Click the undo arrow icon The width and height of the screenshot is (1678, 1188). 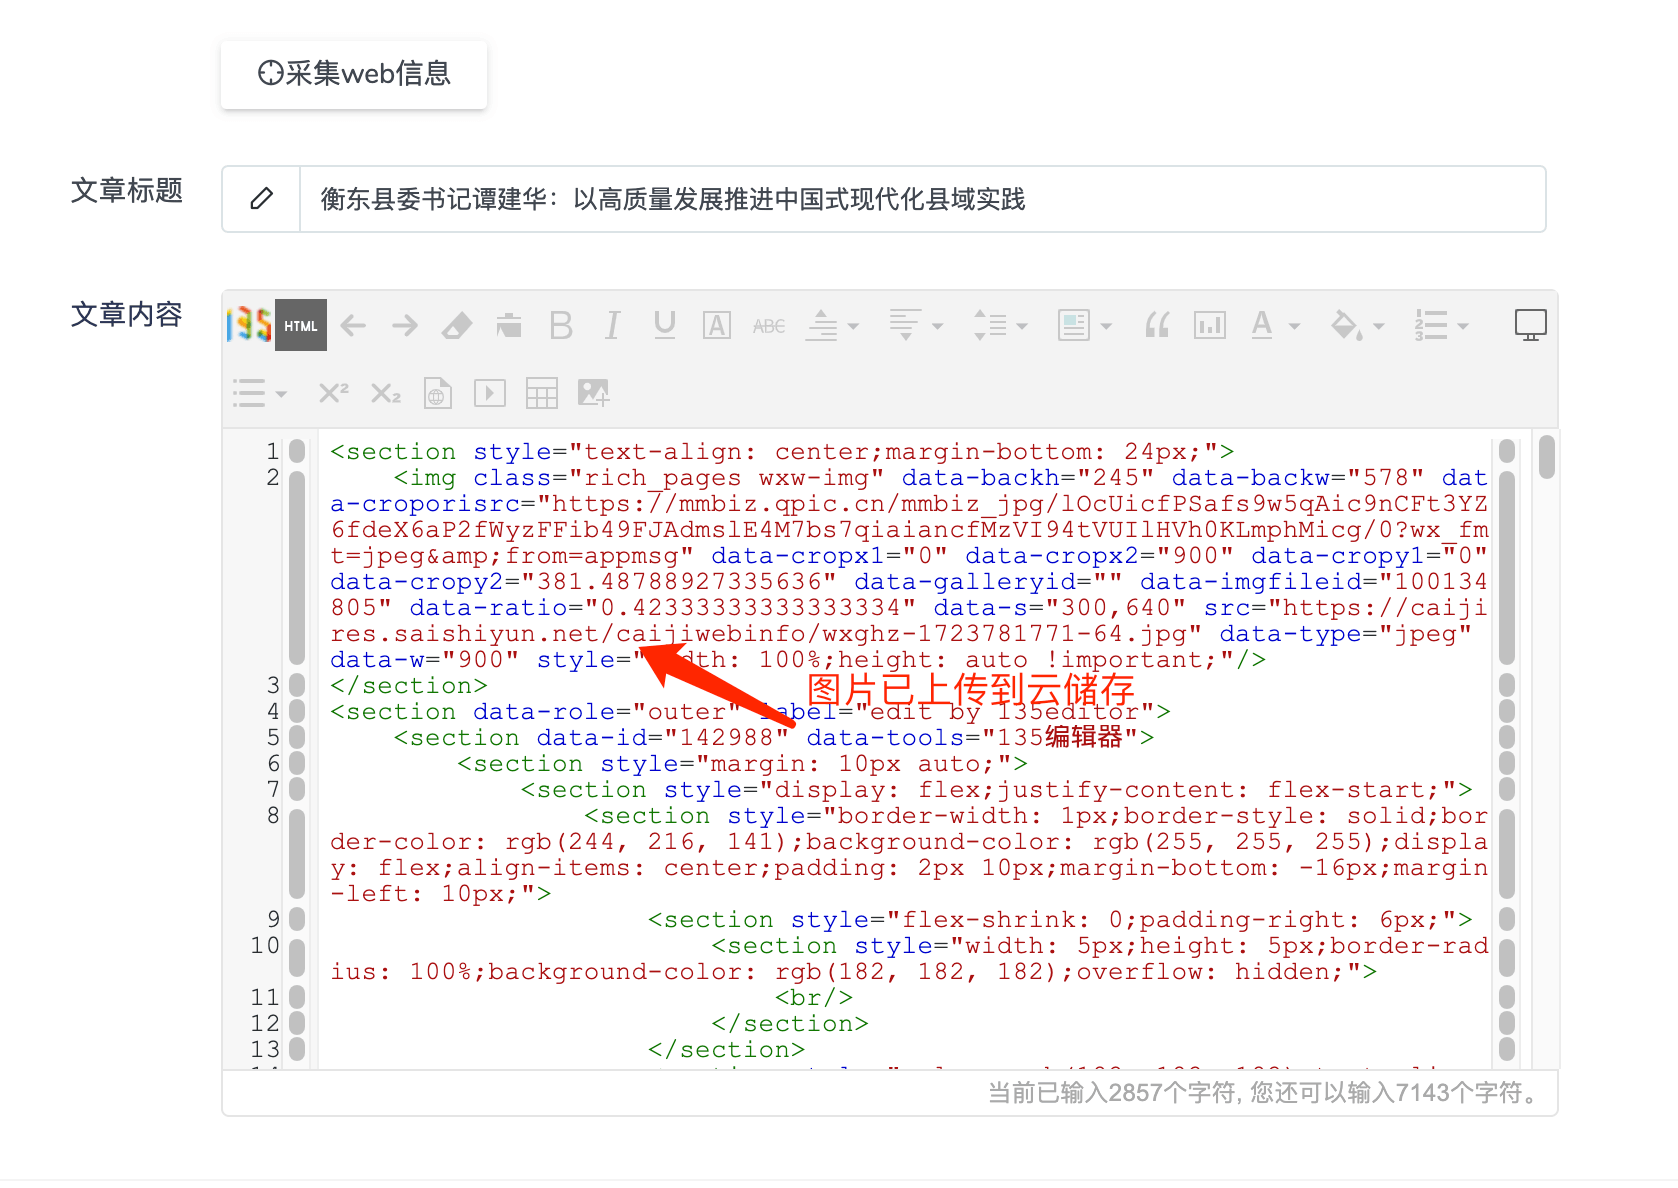[353, 325]
